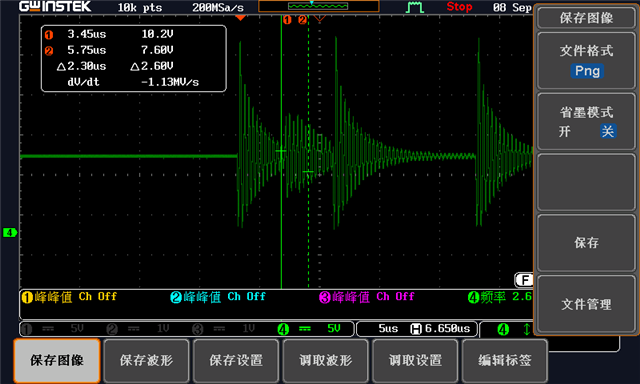This screenshot has width=640, height=384.
Task: Click channel 3 indicator 1V
Action: click(224, 329)
